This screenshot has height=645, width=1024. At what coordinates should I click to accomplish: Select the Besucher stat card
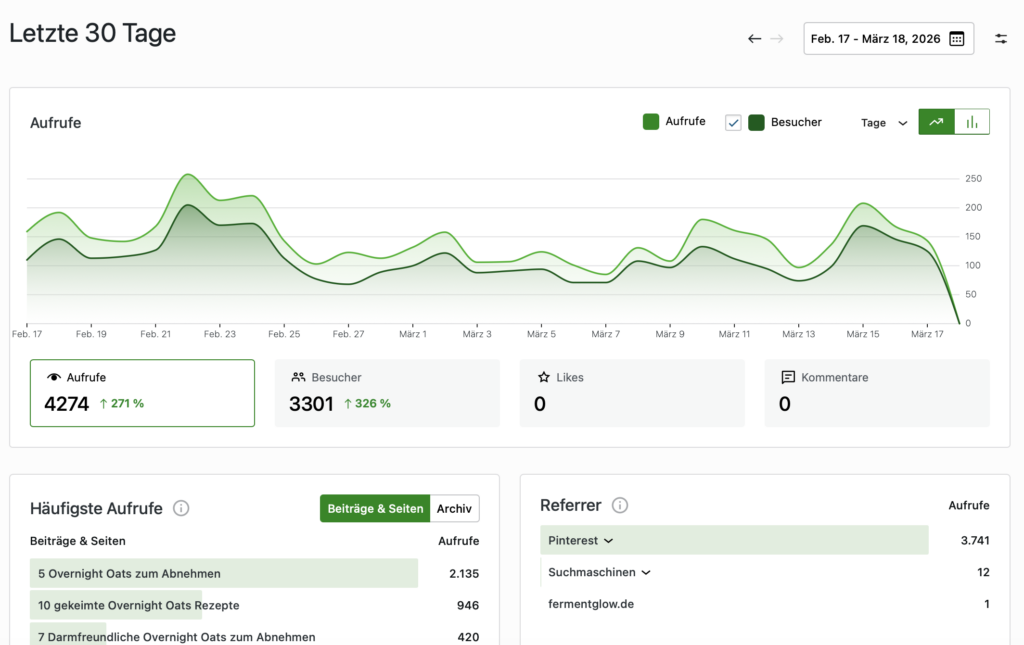pos(387,393)
